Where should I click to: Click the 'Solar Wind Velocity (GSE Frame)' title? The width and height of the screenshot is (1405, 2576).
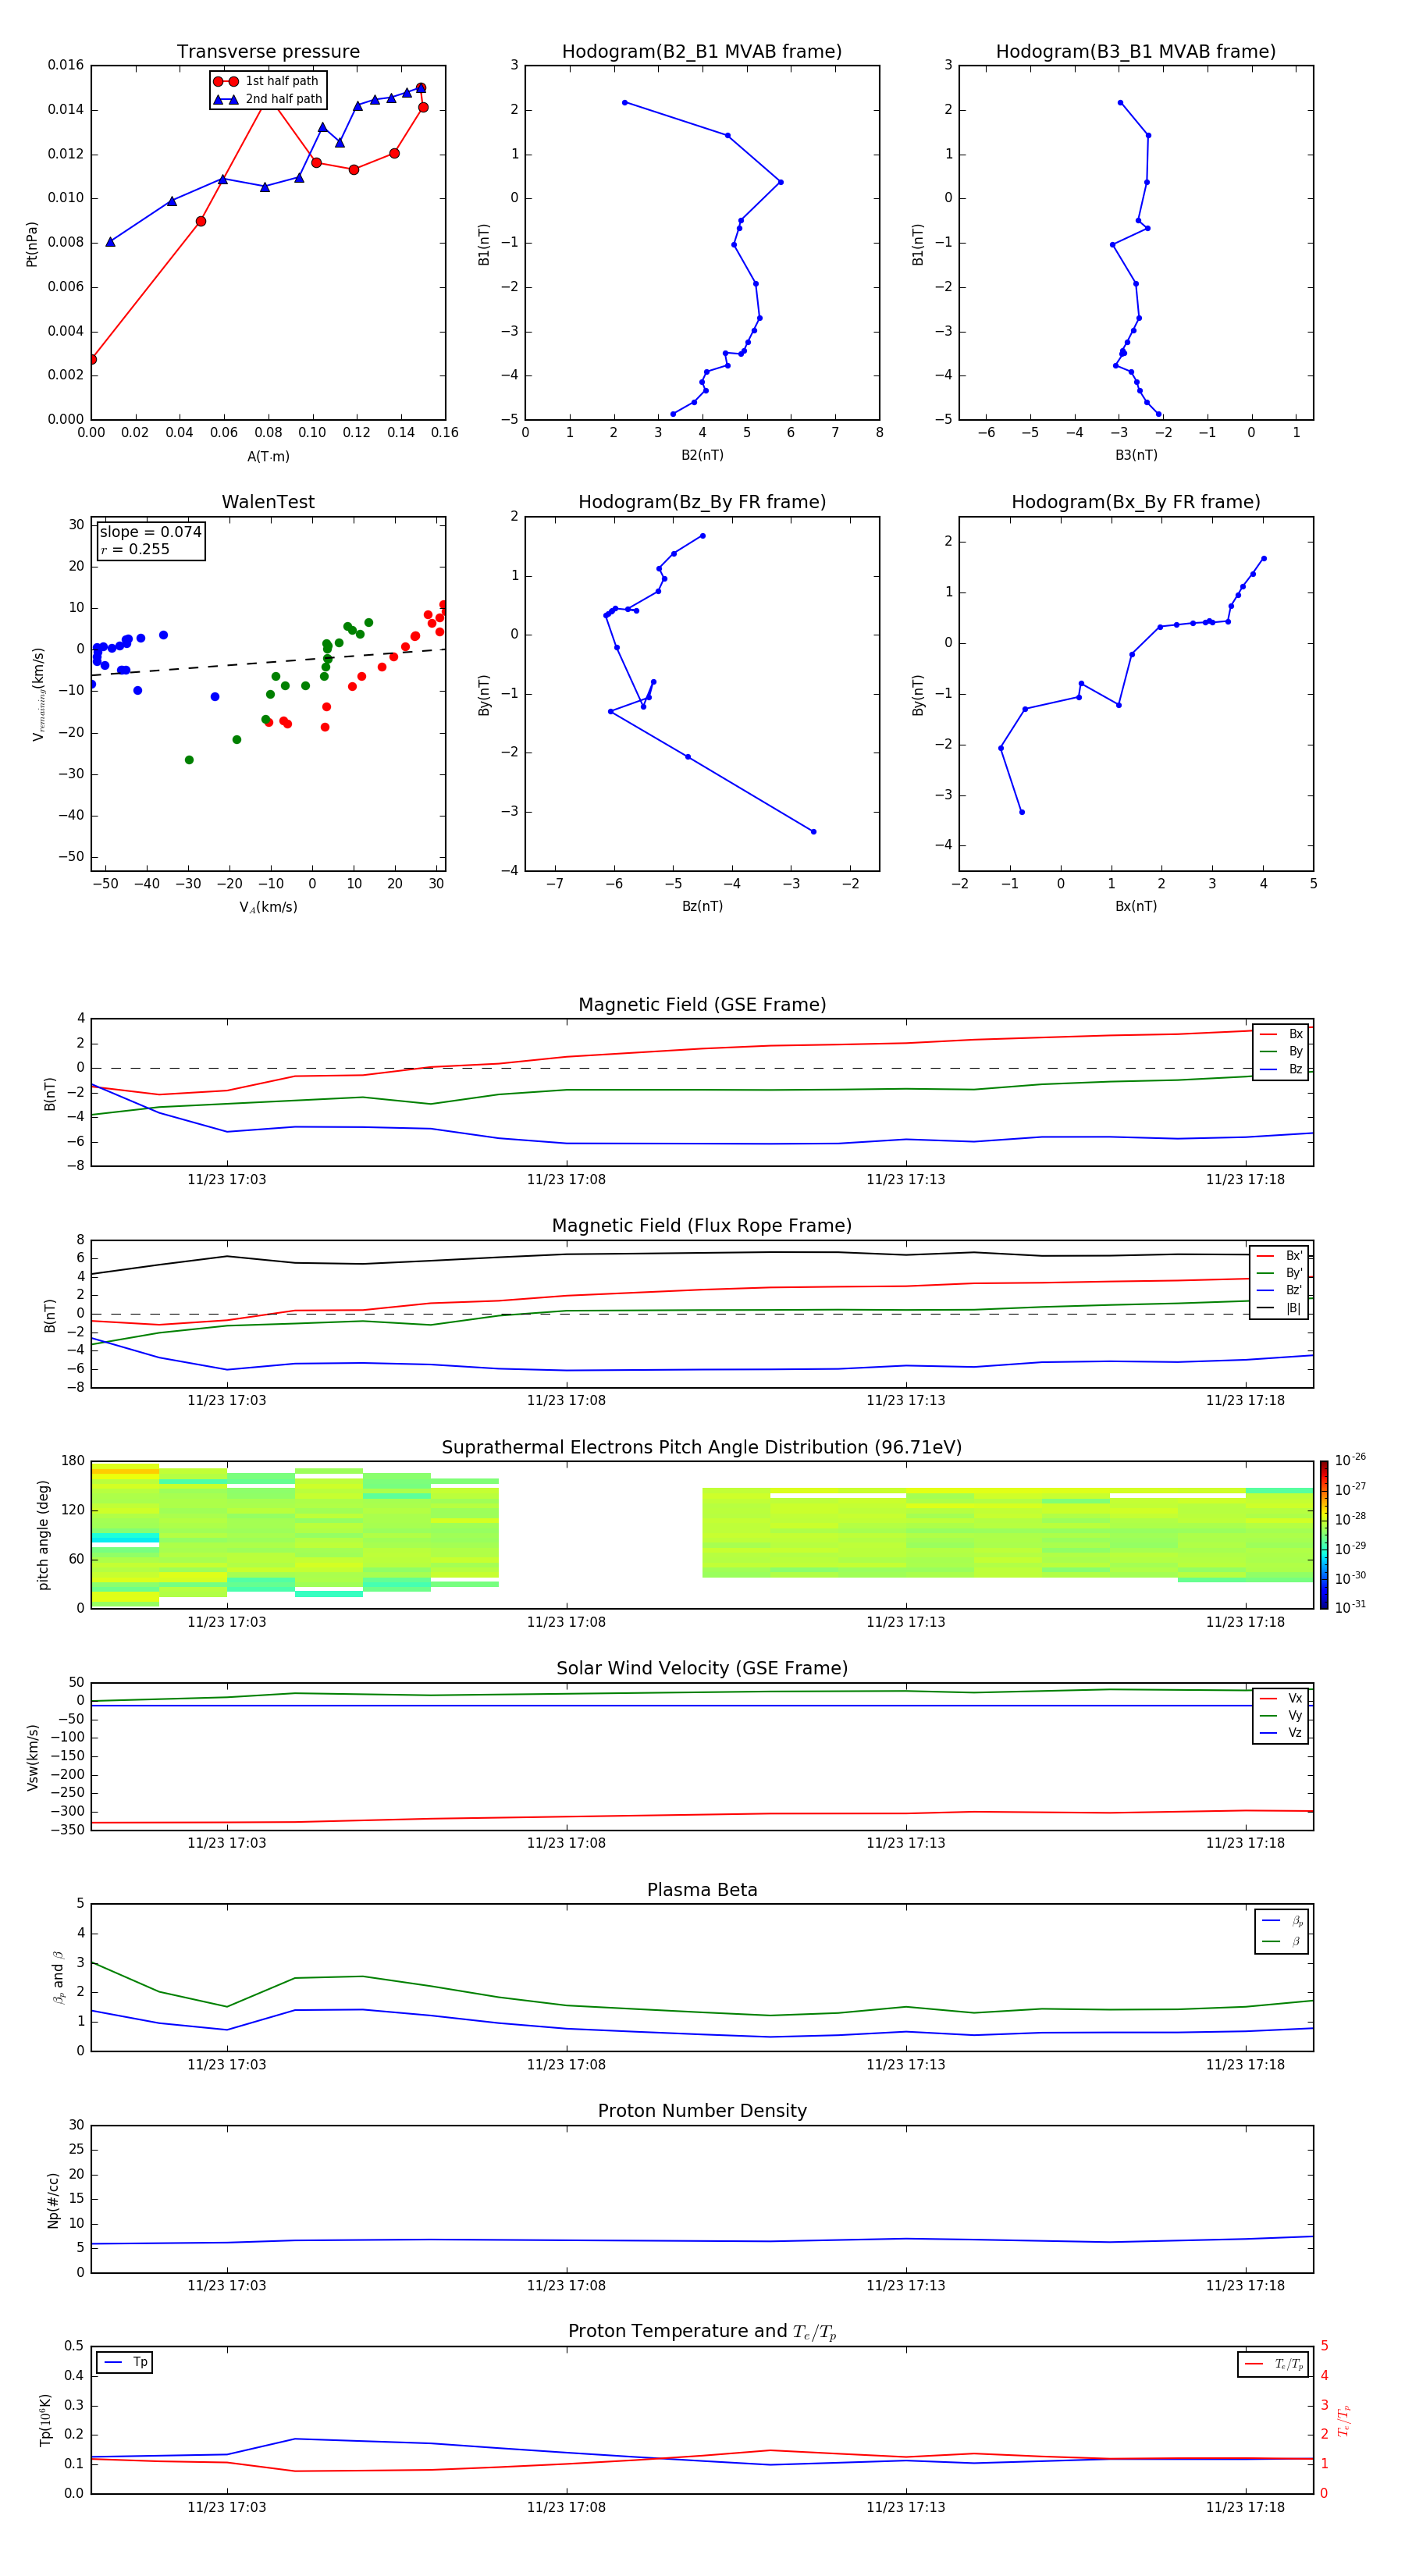click(702, 1669)
